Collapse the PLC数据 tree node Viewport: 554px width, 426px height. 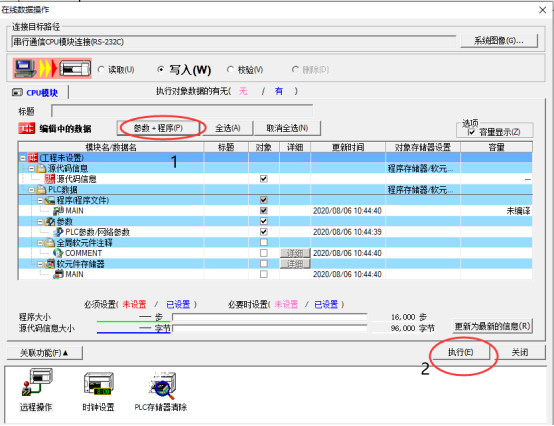[31, 190]
